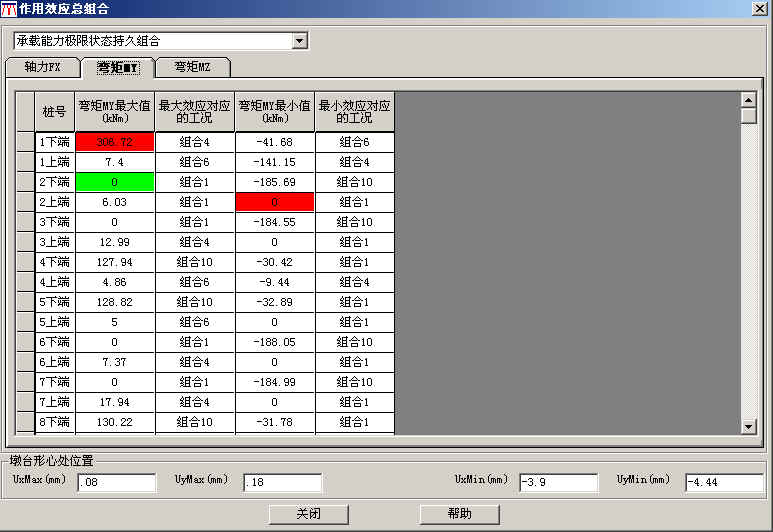Close the 作用效应总组合 dialog window
This screenshot has height=532, width=773.
coord(760,9)
